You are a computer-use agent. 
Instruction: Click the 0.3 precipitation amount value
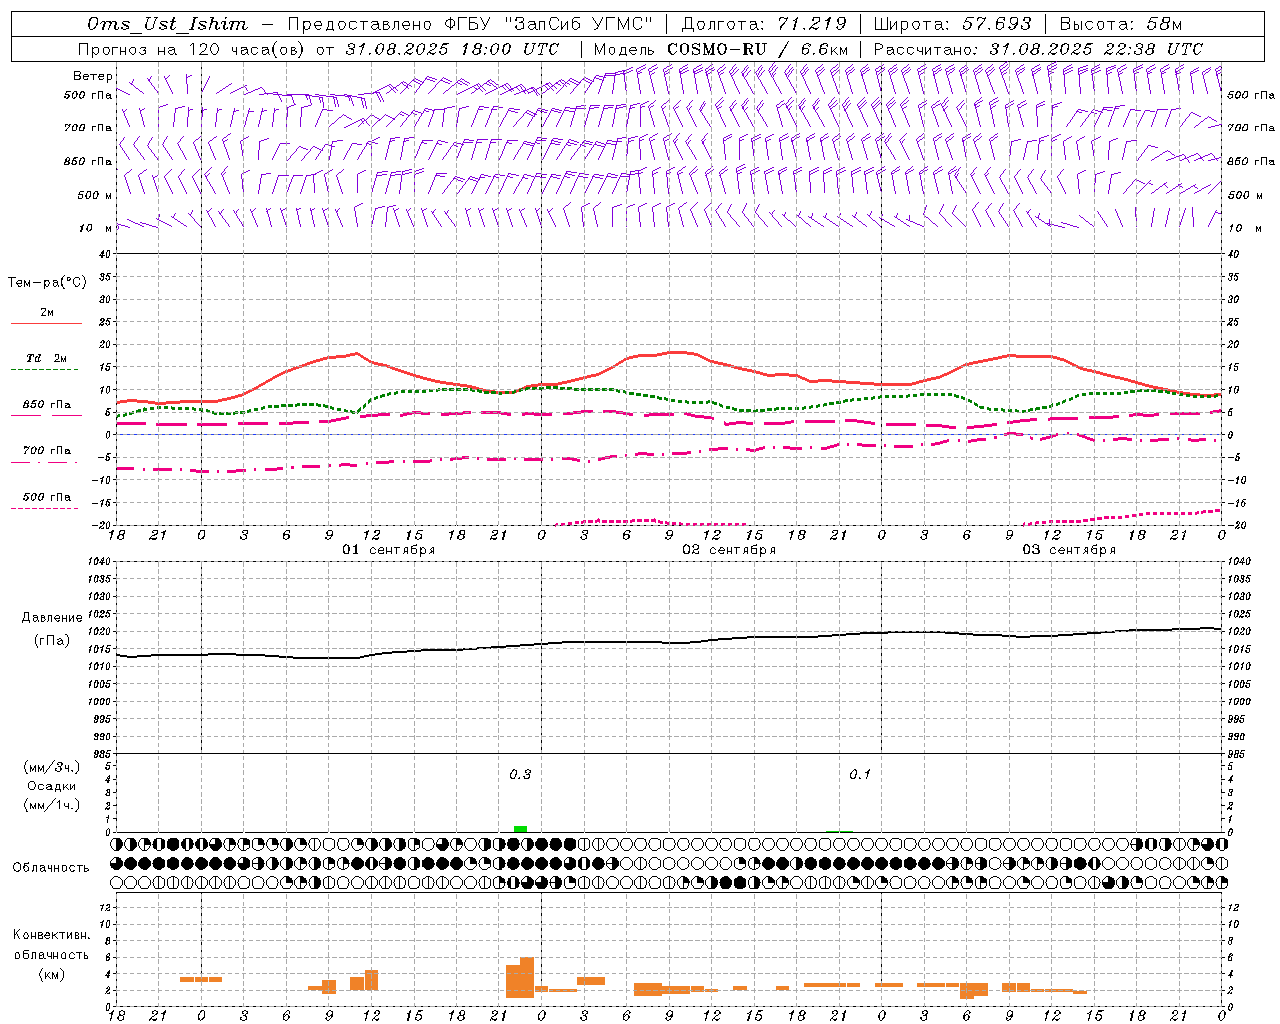tap(520, 774)
